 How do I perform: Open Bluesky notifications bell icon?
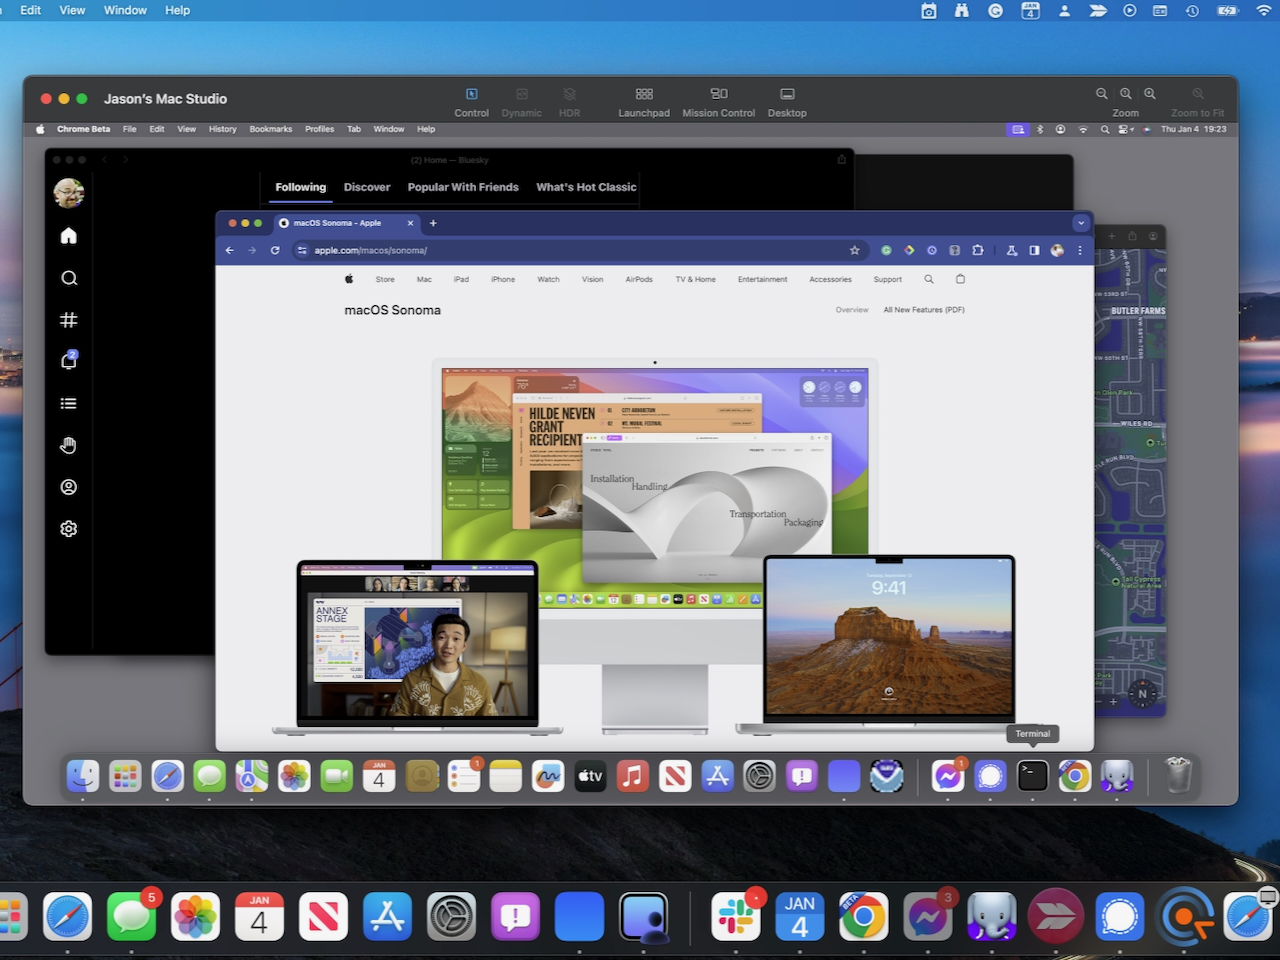pyautogui.click(x=69, y=361)
